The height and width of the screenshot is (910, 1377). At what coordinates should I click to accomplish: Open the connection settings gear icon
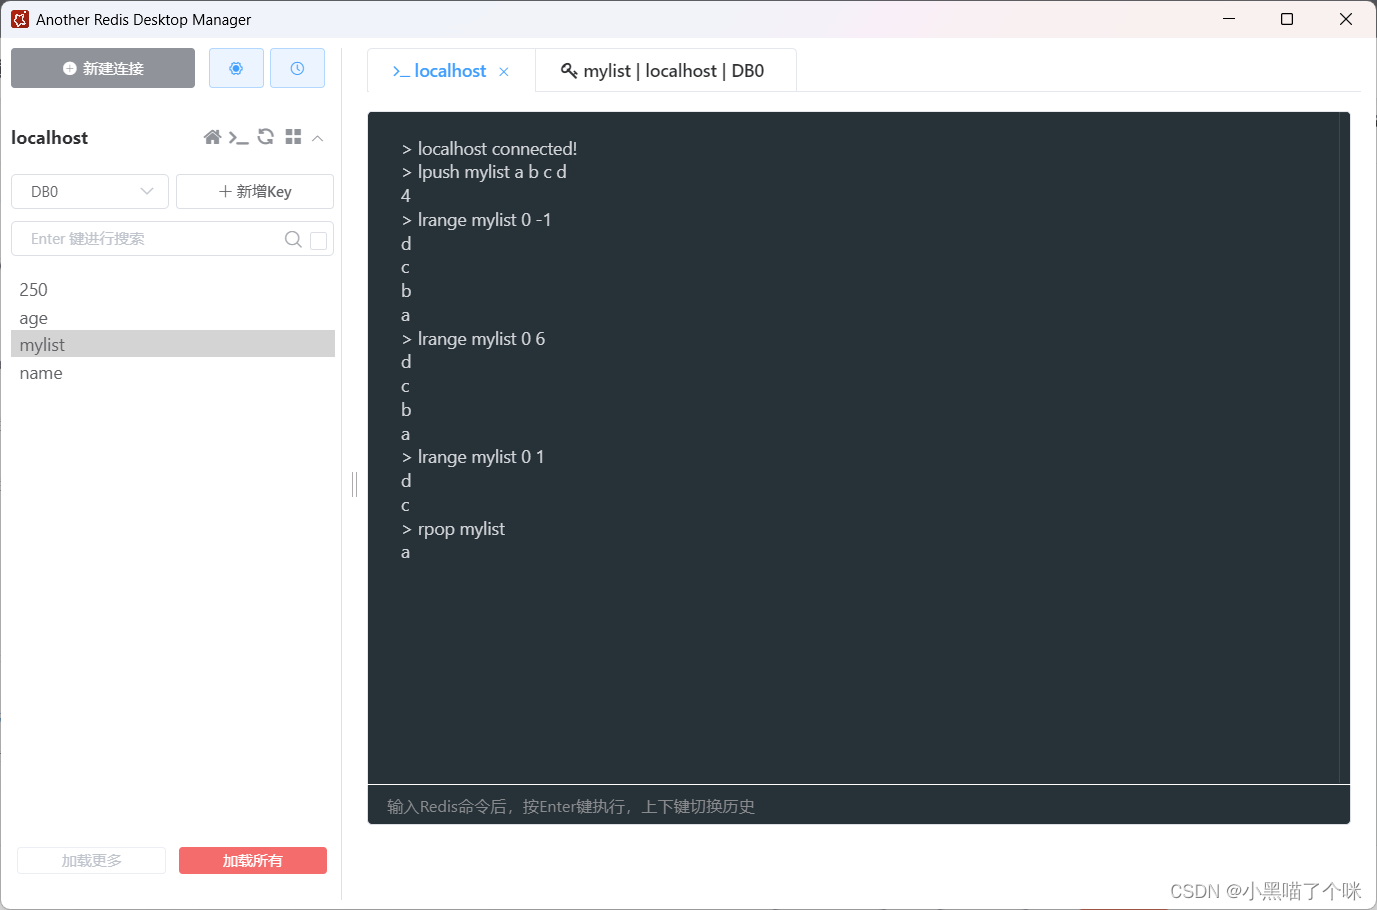[236, 67]
